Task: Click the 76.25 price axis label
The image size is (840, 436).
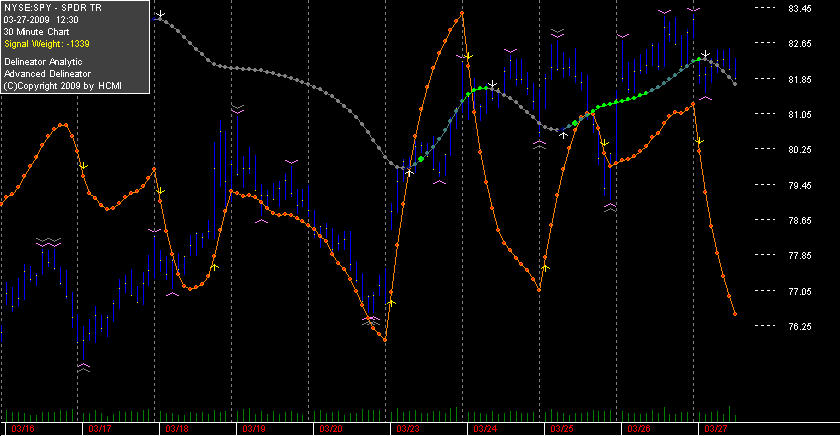Action: 800,326
